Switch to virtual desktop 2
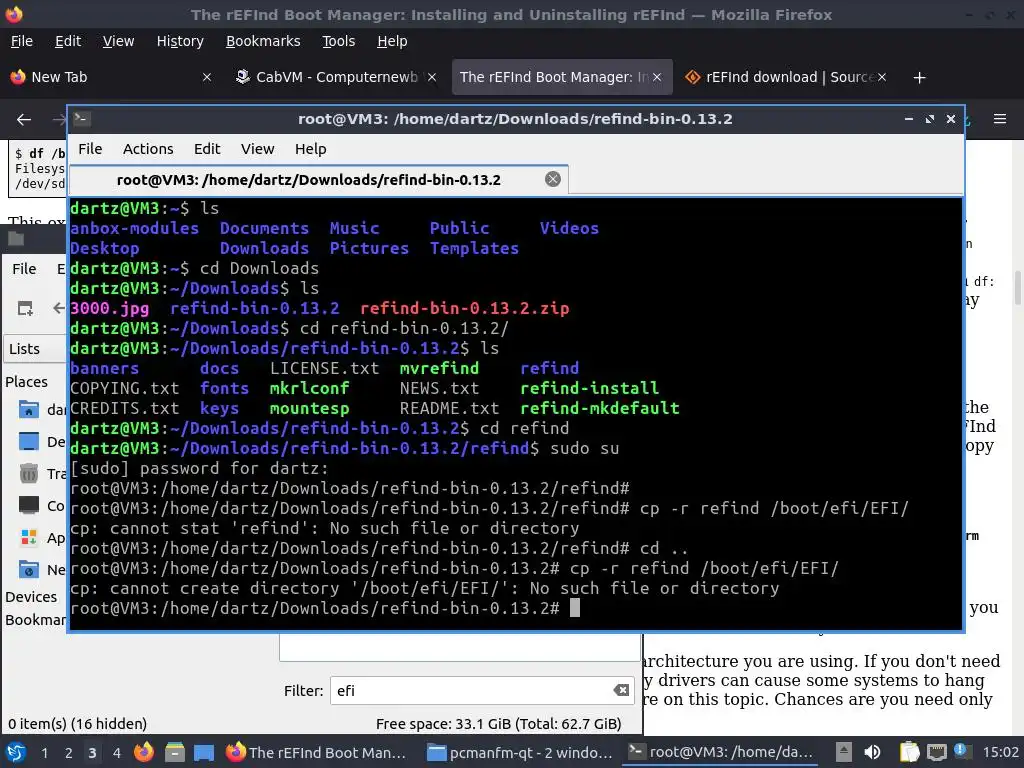The width and height of the screenshot is (1024, 768). [69, 753]
